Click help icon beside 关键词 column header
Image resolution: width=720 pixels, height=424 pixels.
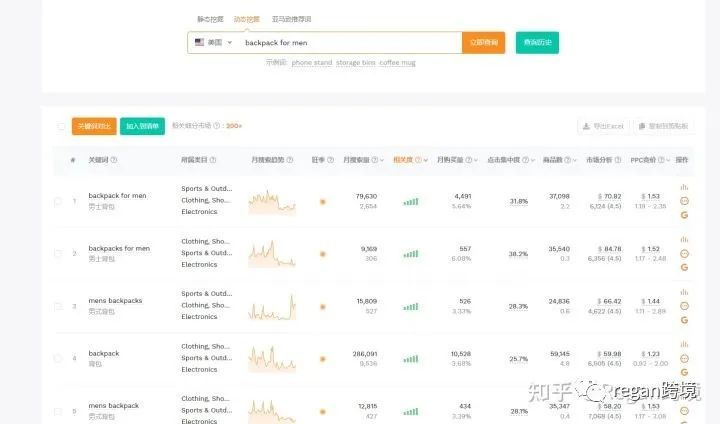pyautogui.click(x=113, y=160)
